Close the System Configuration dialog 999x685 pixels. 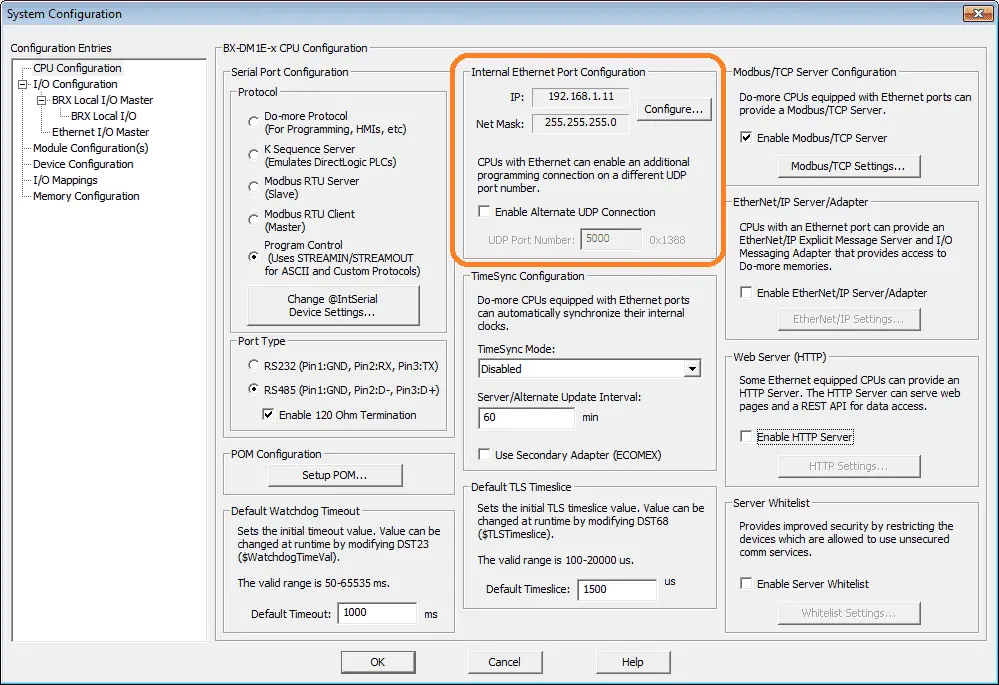[x=977, y=13]
